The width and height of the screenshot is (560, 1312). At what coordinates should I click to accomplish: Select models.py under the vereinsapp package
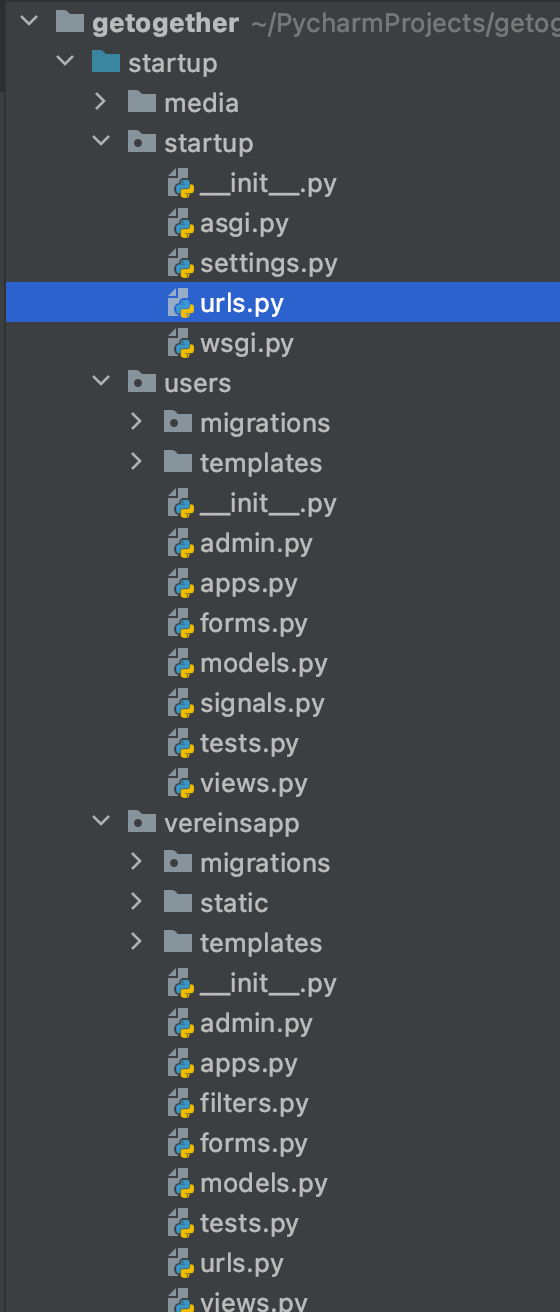(264, 1184)
